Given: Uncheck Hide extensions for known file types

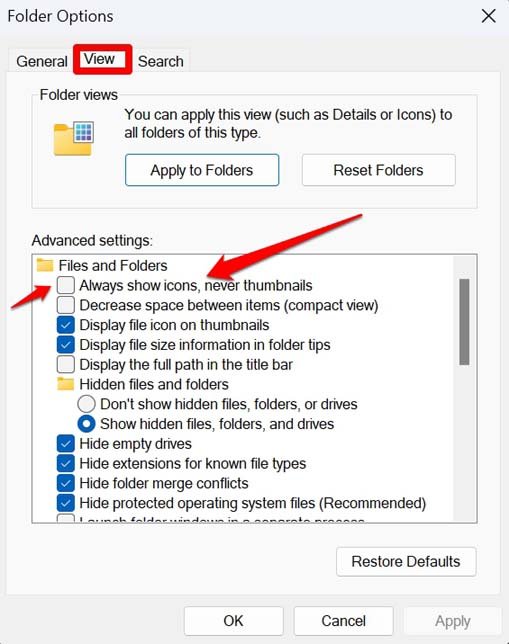Looking at the screenshot, I should (66, 463).
